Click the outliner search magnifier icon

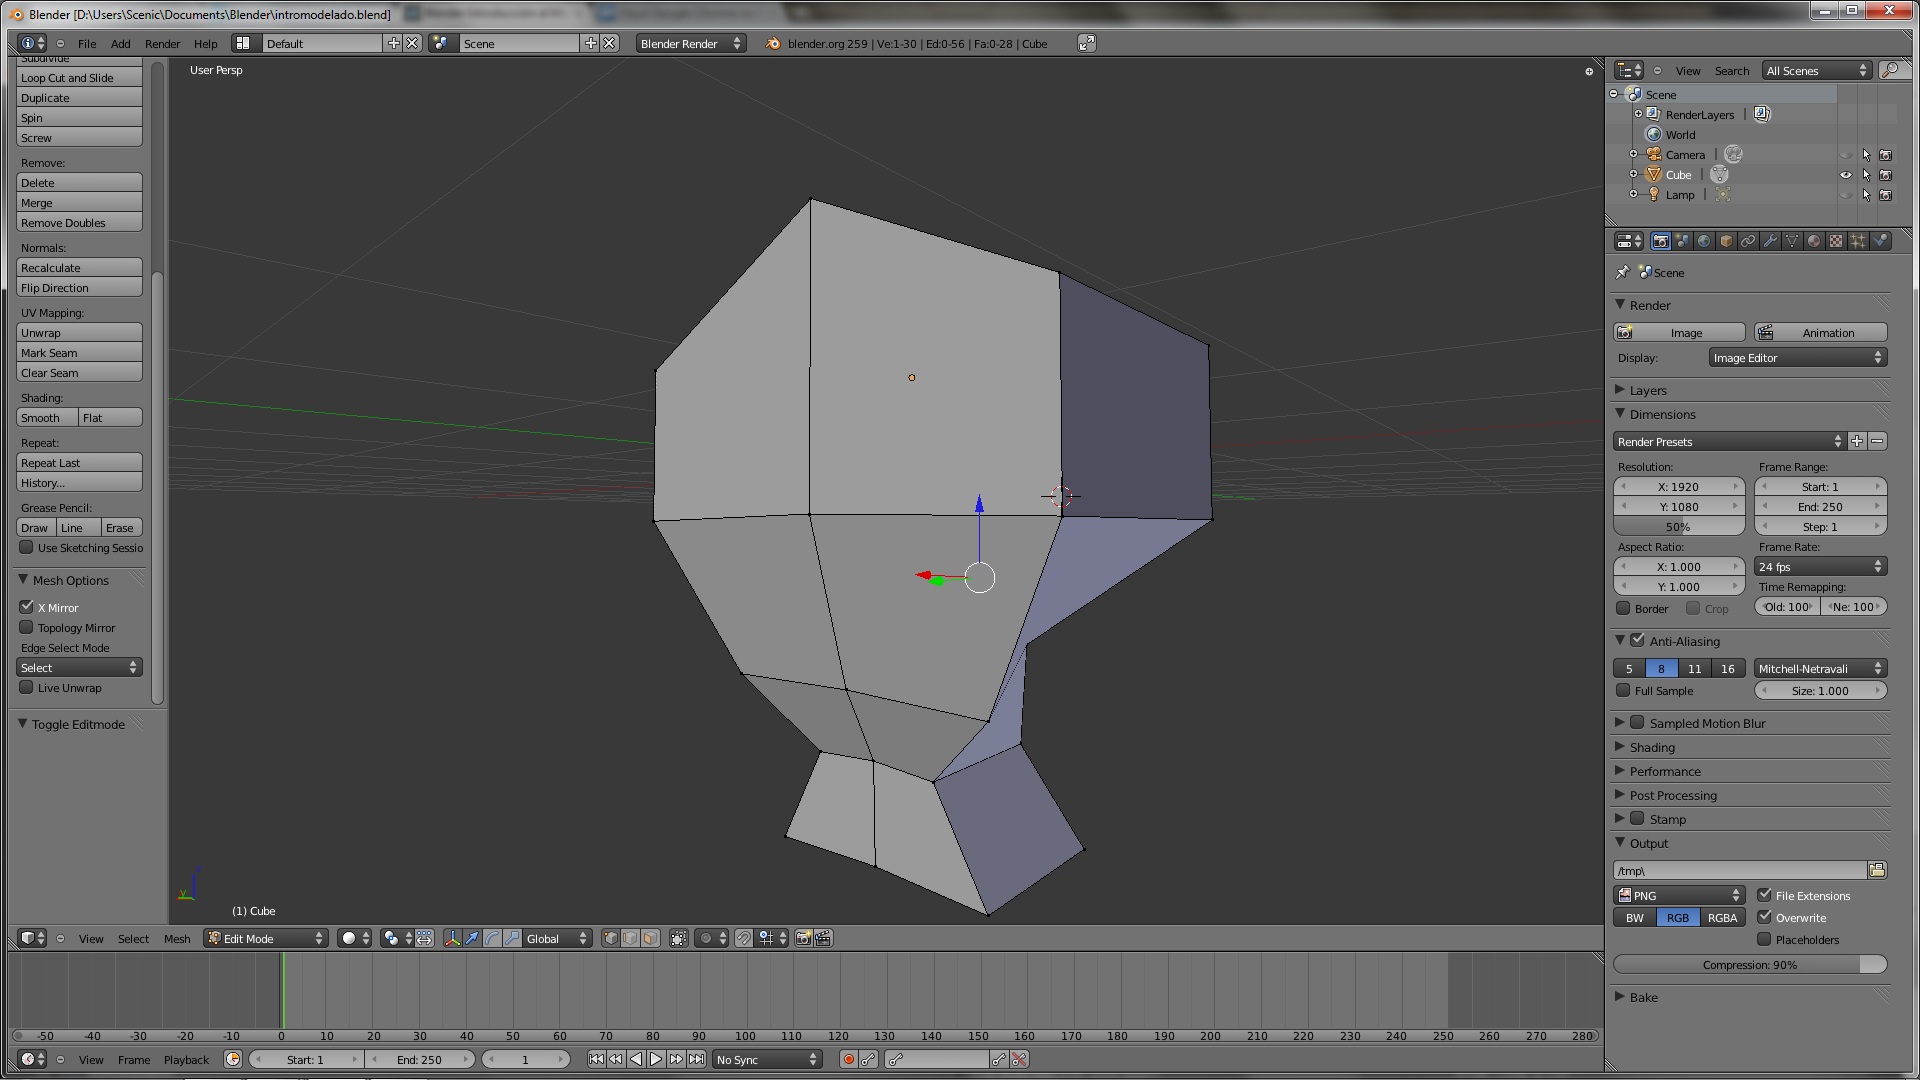(1890, 70)
